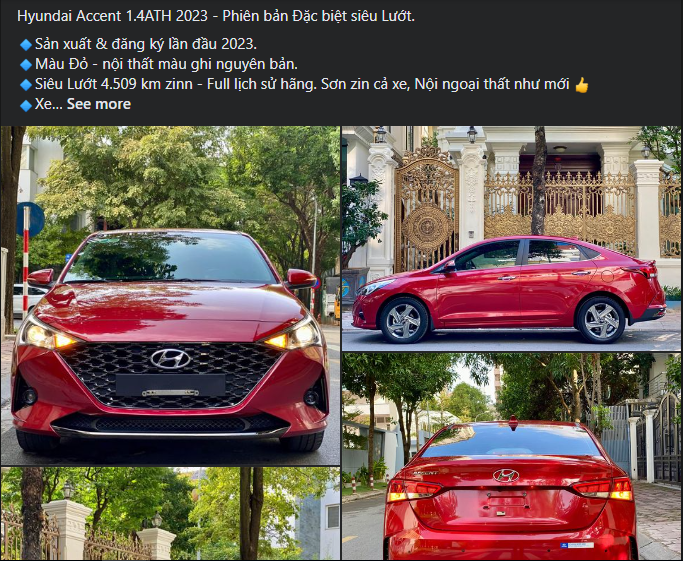Click the blacked-out front license plate

click(170, 385)
